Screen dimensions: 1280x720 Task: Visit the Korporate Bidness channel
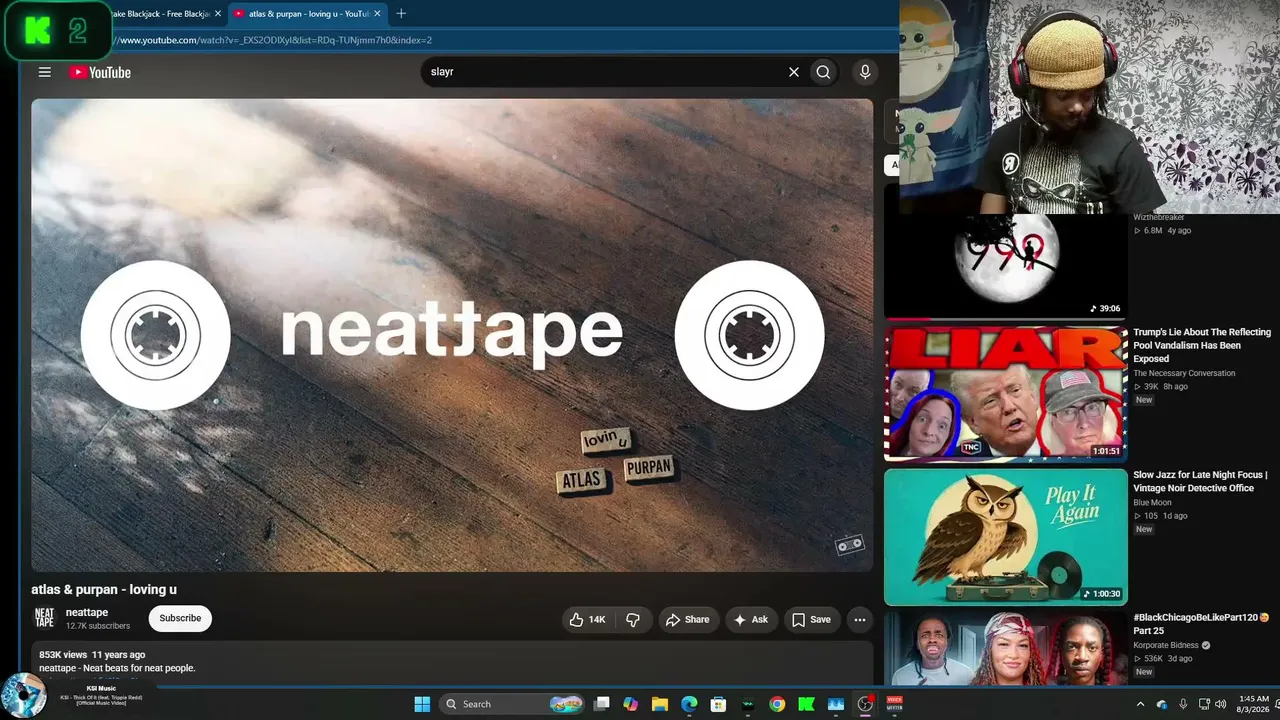1167,646
